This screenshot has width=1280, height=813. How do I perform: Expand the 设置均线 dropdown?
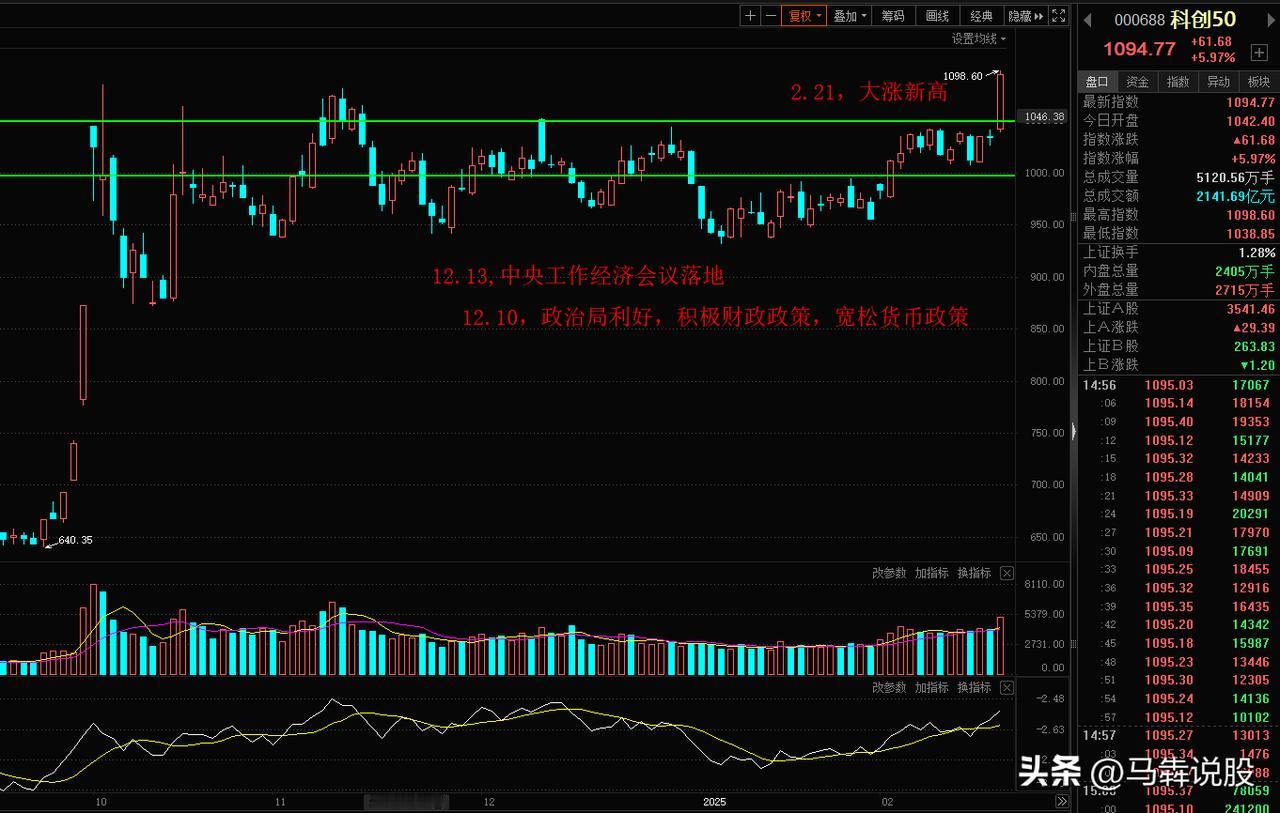click(978, 39)
